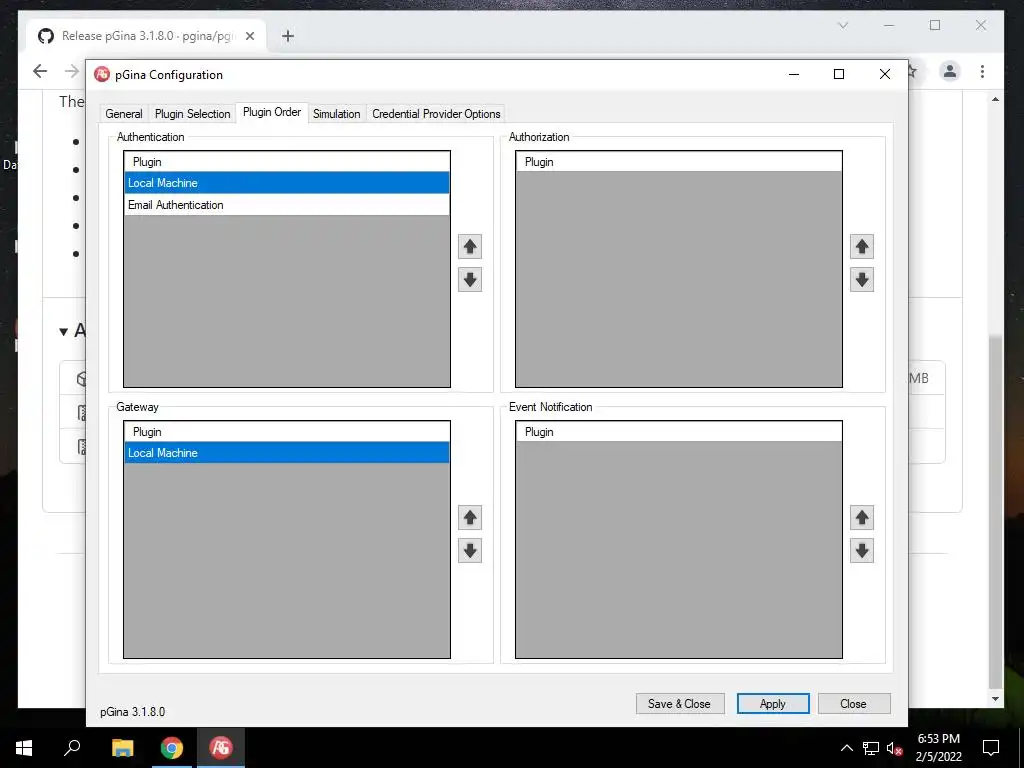The width and height of the screenshot is (1024, 768).
Task: Switch to the General tab
Action: [x=123, y=114]
